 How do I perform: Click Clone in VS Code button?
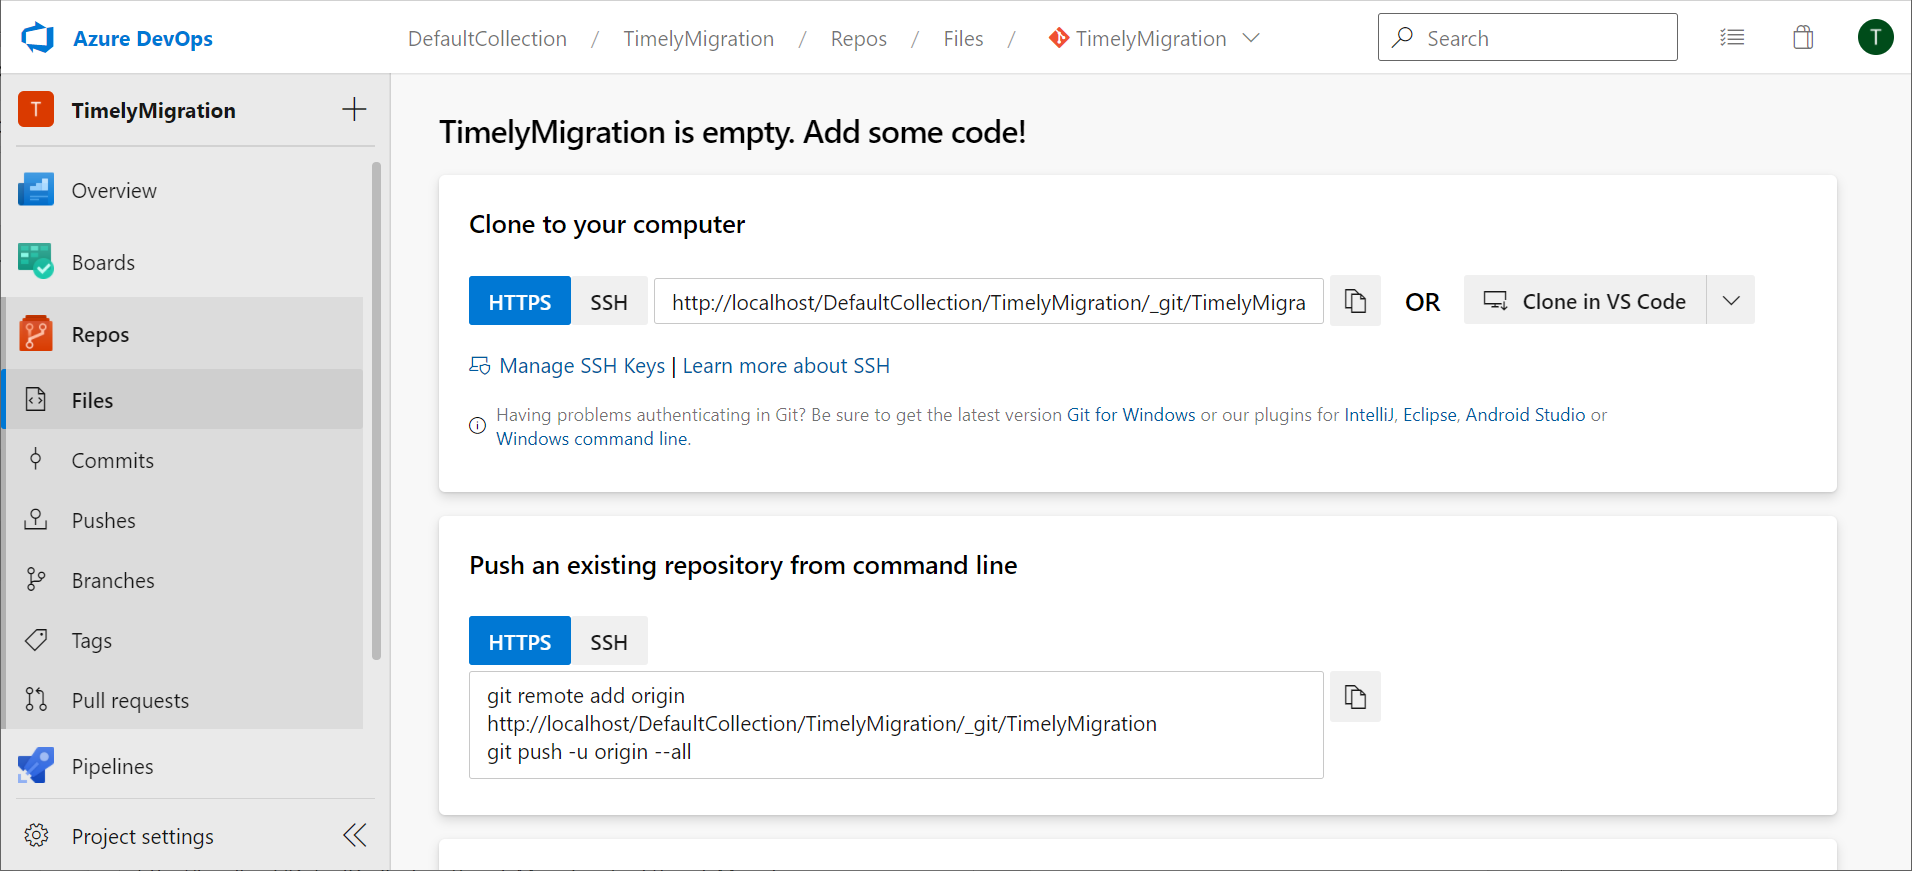pos(1585,300)
